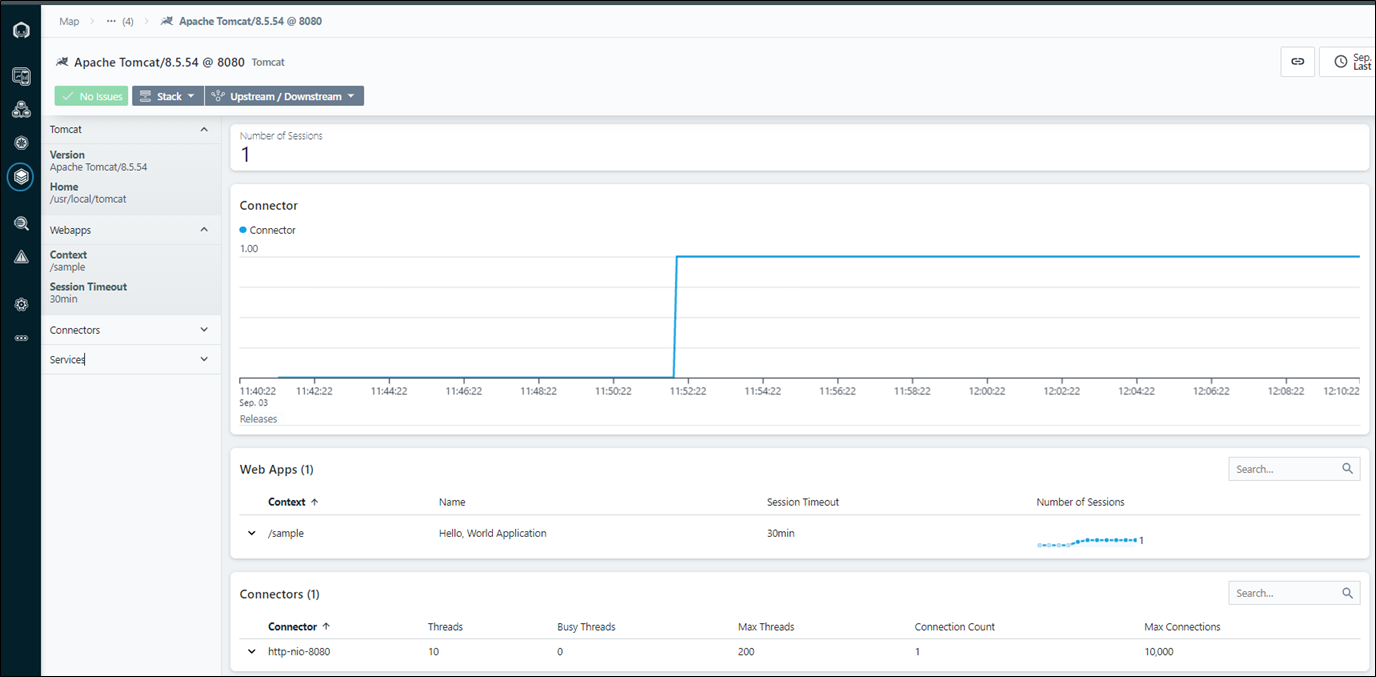The image size is (1376, 677).
Task: Open Websites & Mobile Apps sidebar icon
Action: (x=21, y=76)
